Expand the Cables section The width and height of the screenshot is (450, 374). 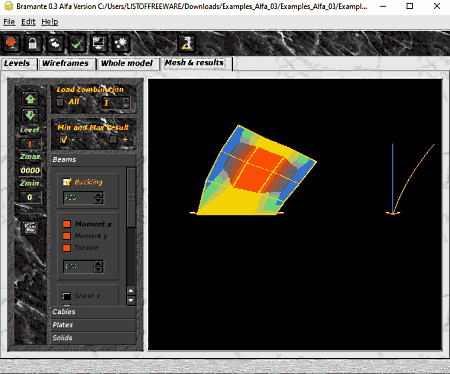tap(93, 312)
